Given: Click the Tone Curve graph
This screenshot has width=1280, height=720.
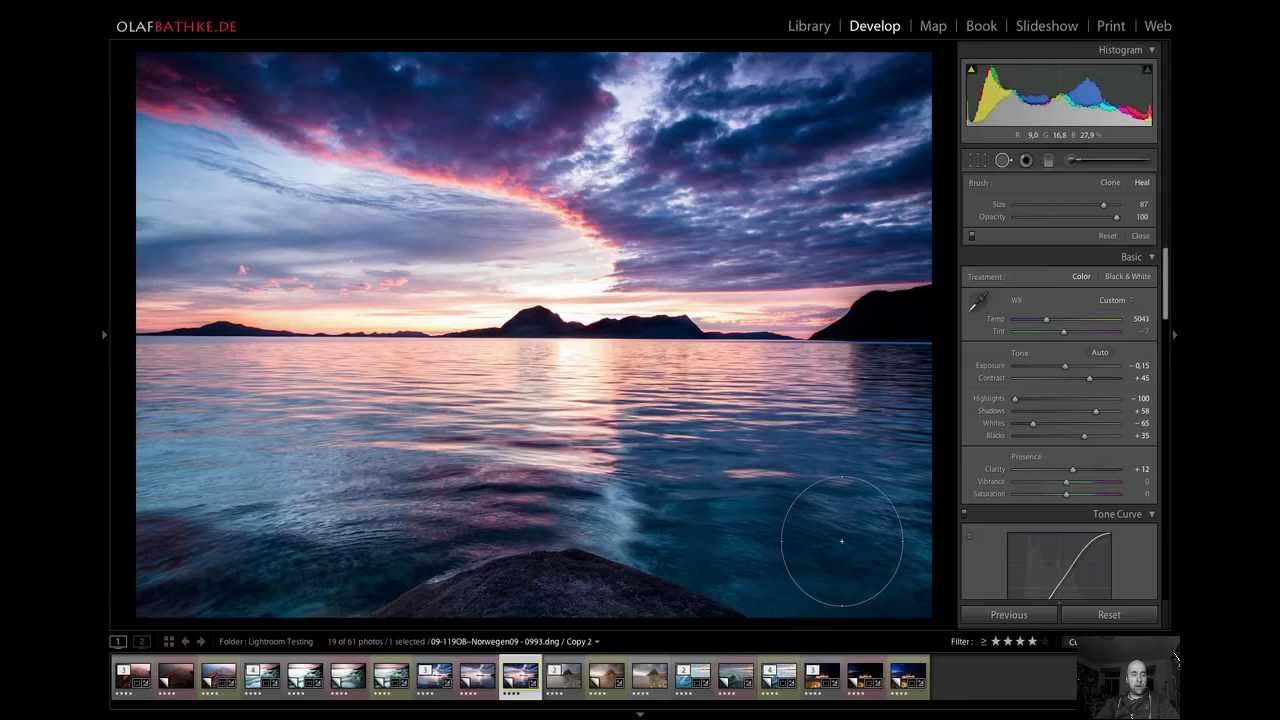Looking at the screenshot, I should point(1059,565).
